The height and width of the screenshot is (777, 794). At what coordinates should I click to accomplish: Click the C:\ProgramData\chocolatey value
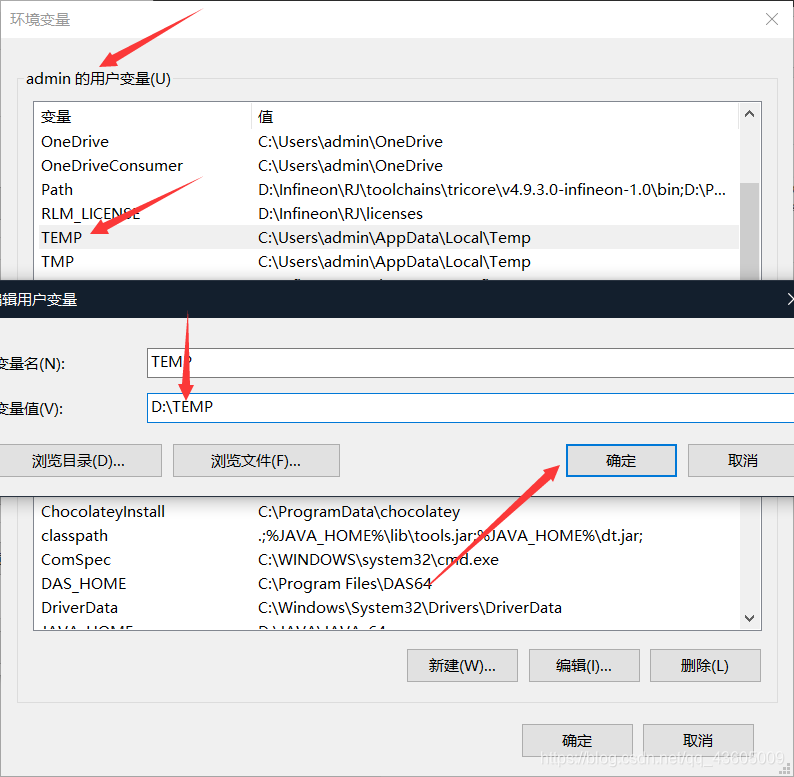[359, 512]
